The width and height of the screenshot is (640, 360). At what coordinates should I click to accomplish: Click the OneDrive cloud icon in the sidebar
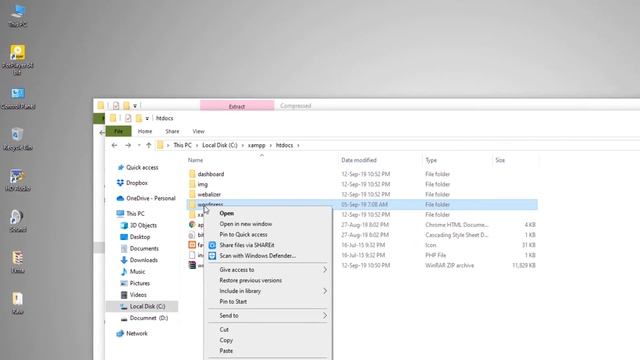[120, 198]
